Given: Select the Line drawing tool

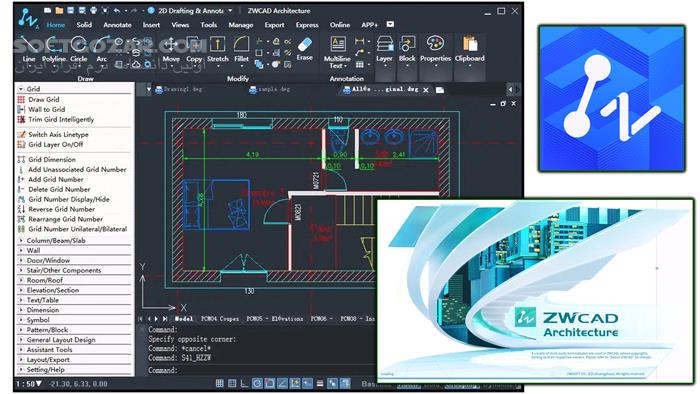Looking at the screenshot, I should (28, 49).
